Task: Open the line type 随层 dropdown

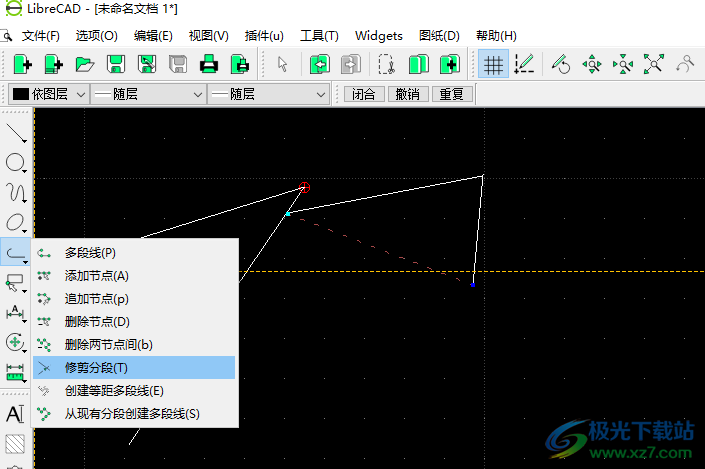Action: (268, 94)
